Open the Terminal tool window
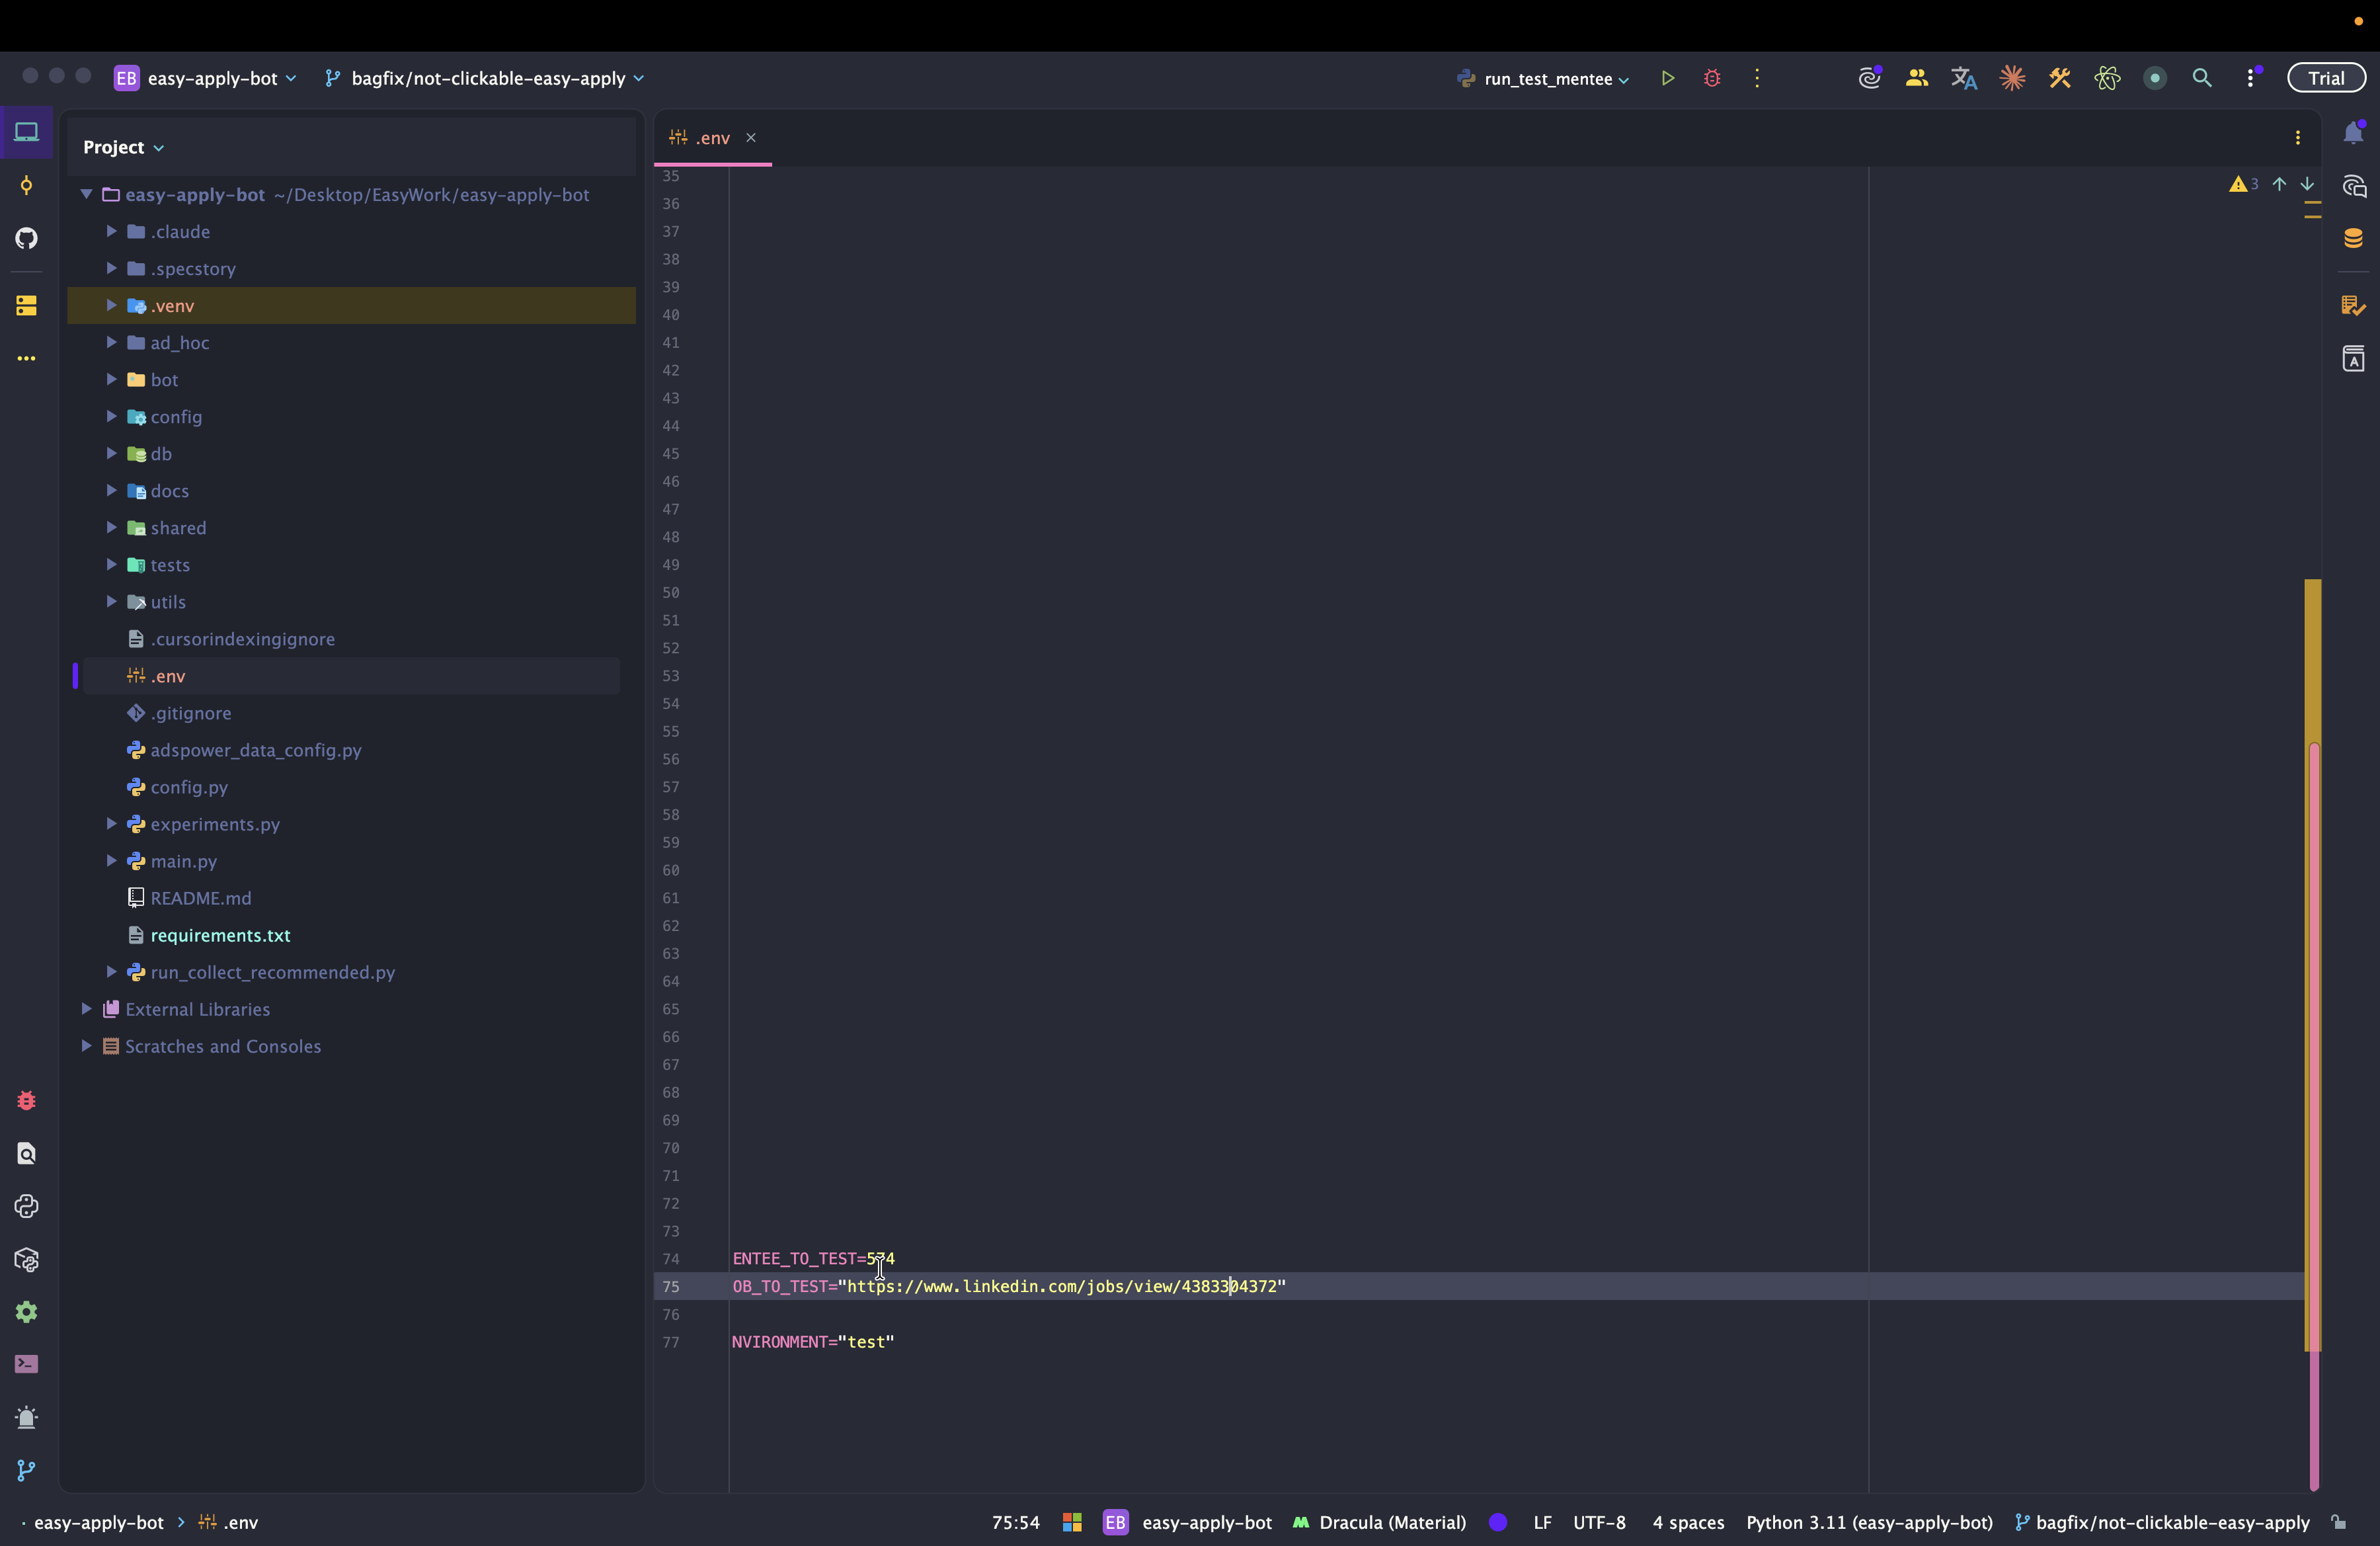The height and width of the screenshot is (1546, 2380). [x=27, y=1364]
